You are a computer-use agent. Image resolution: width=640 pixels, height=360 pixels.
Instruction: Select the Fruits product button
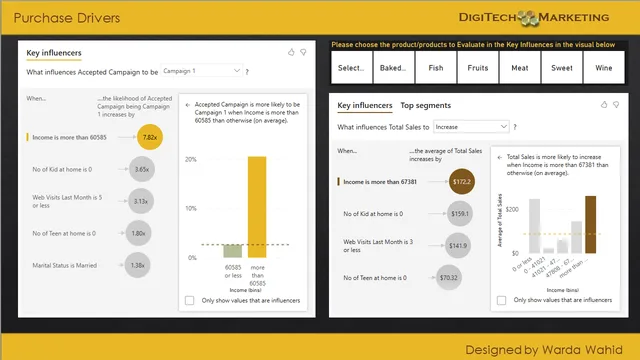point(478,68)
